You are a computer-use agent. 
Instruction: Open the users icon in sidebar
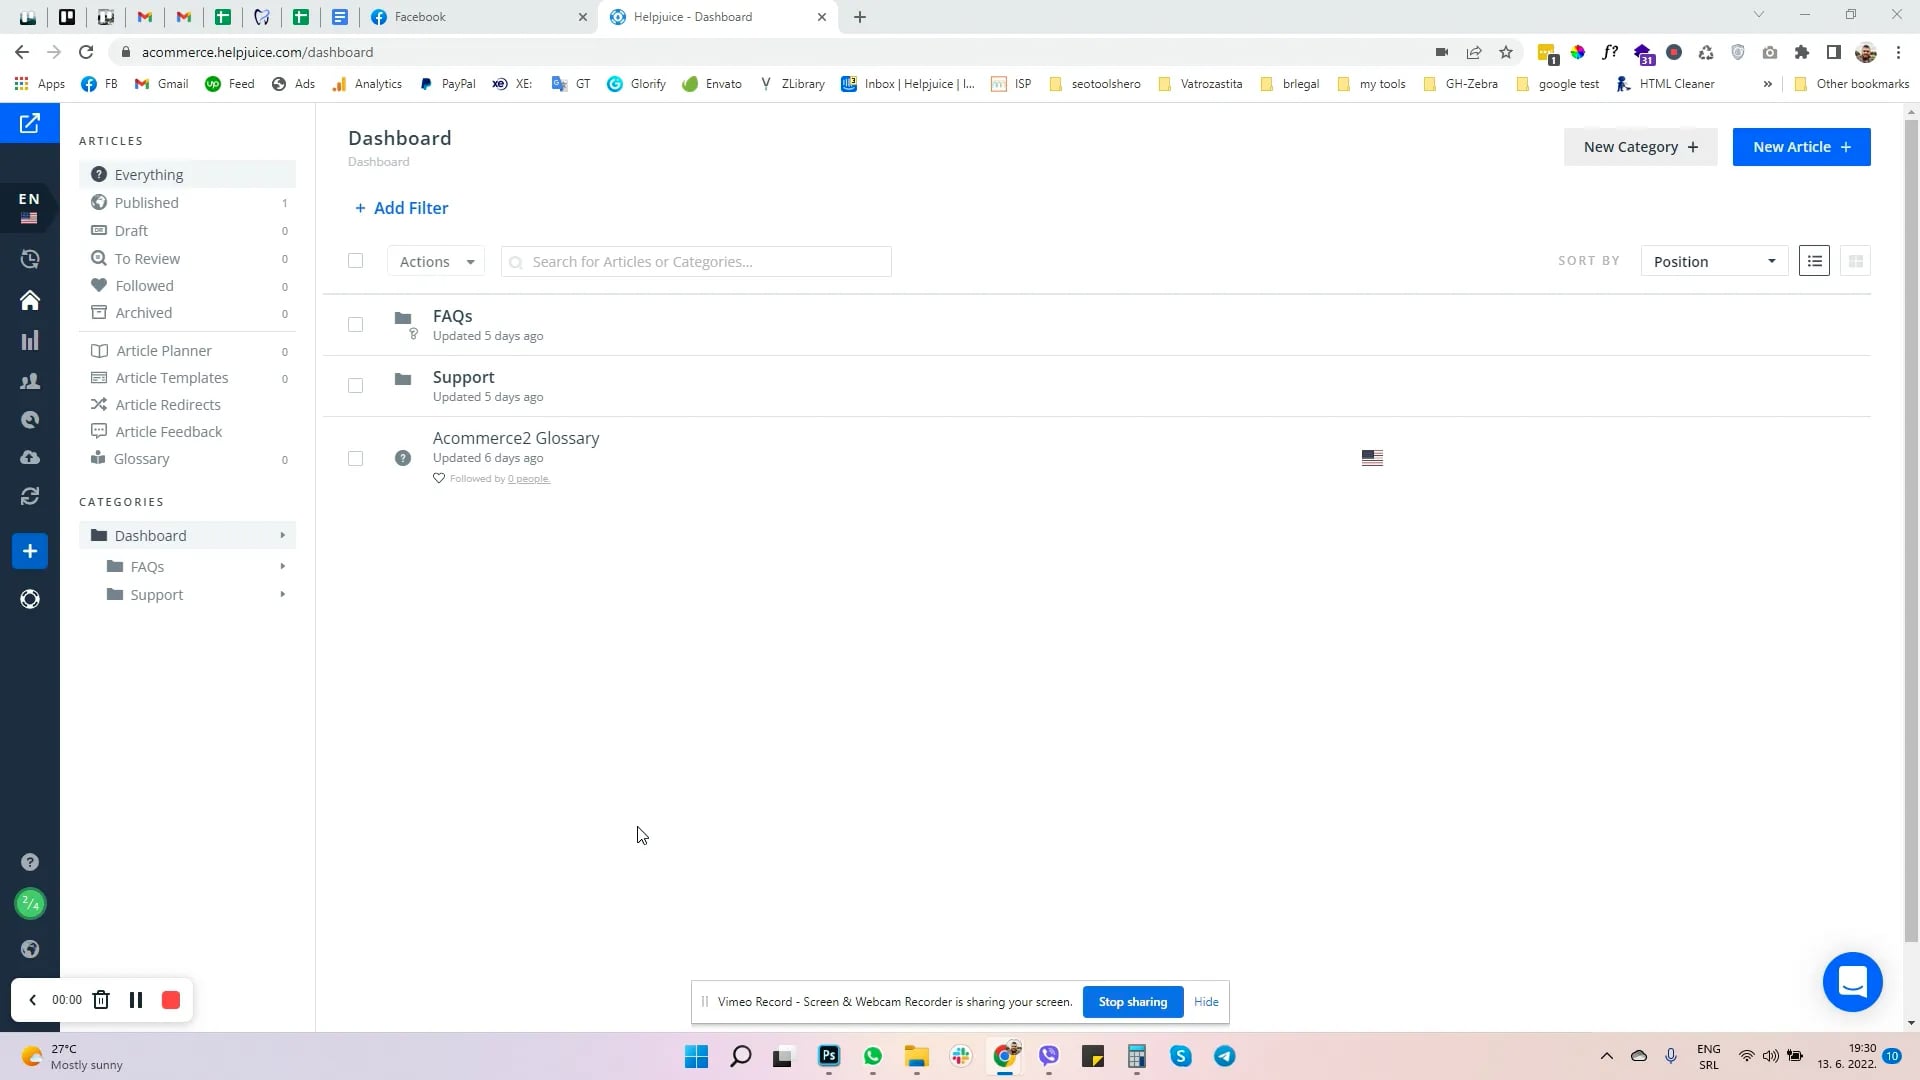(x=30, y=381)
